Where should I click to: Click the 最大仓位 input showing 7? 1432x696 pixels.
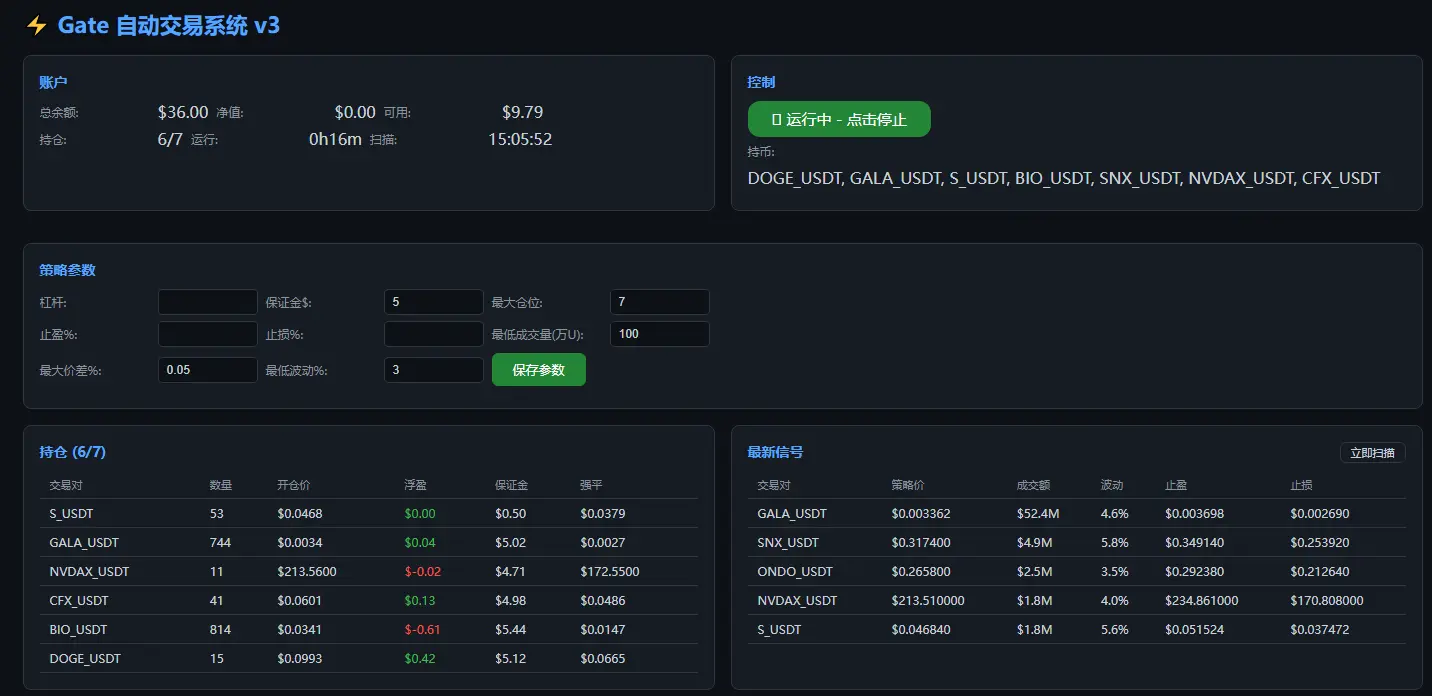click(660, 302)
